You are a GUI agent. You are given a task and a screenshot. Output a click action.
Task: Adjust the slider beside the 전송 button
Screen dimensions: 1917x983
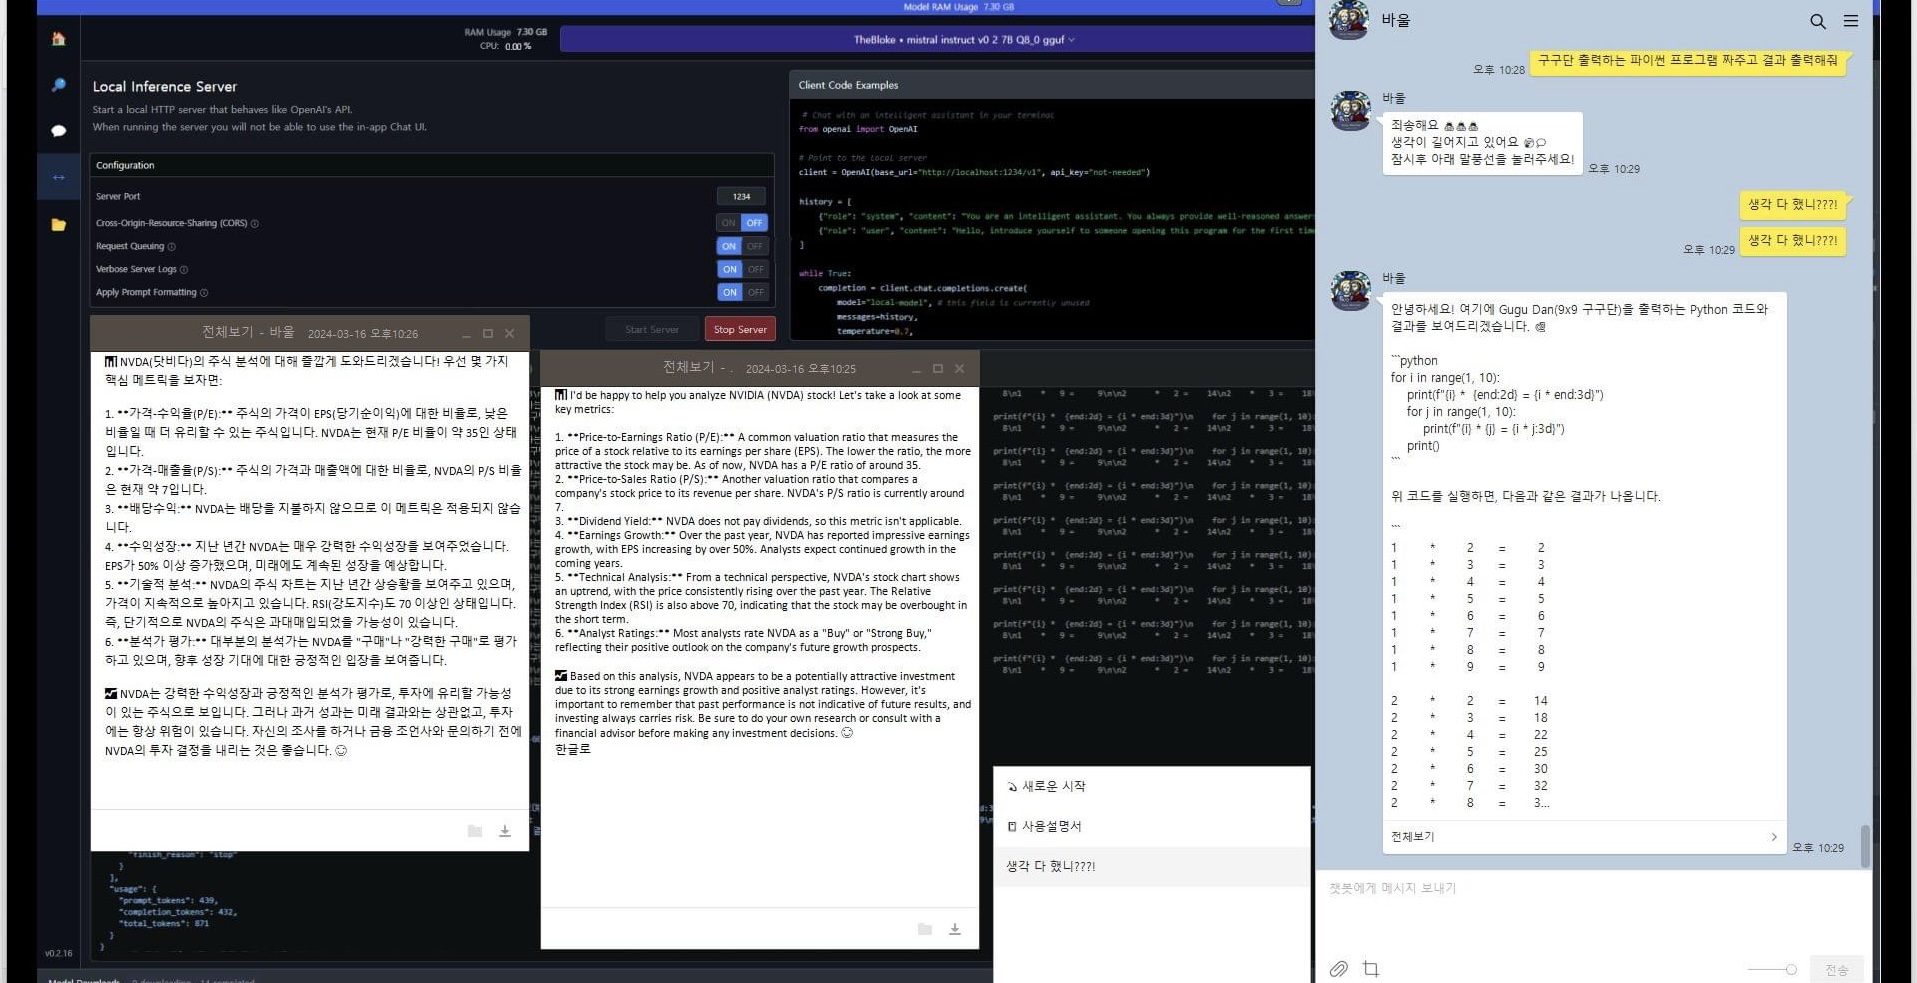point(1772,969)
